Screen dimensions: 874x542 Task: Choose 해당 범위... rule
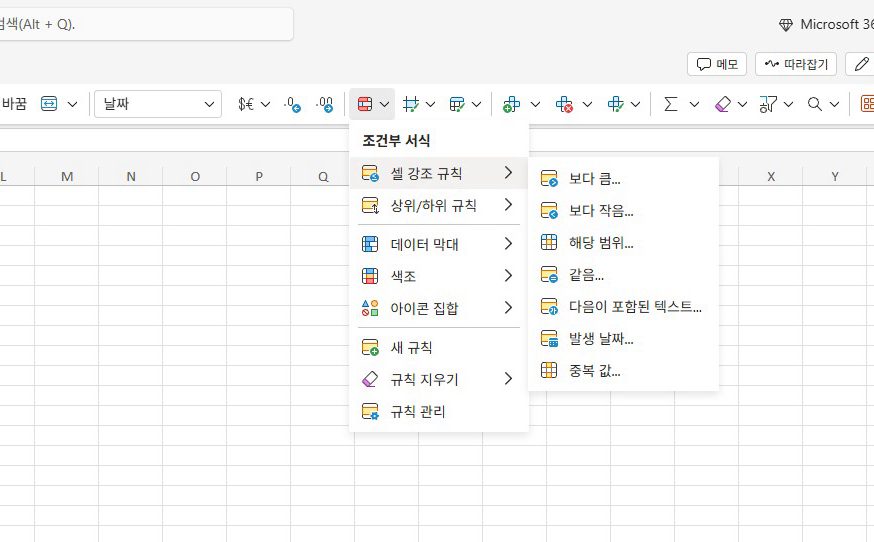click(x=623, y=243)
